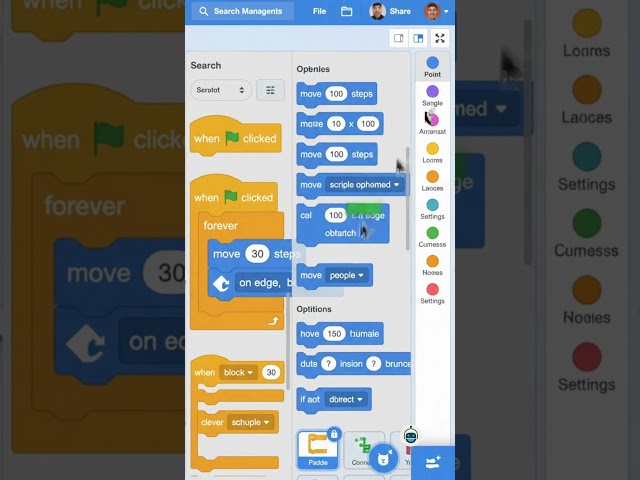Select the Padde sprite thumbnail

[318, 449]
